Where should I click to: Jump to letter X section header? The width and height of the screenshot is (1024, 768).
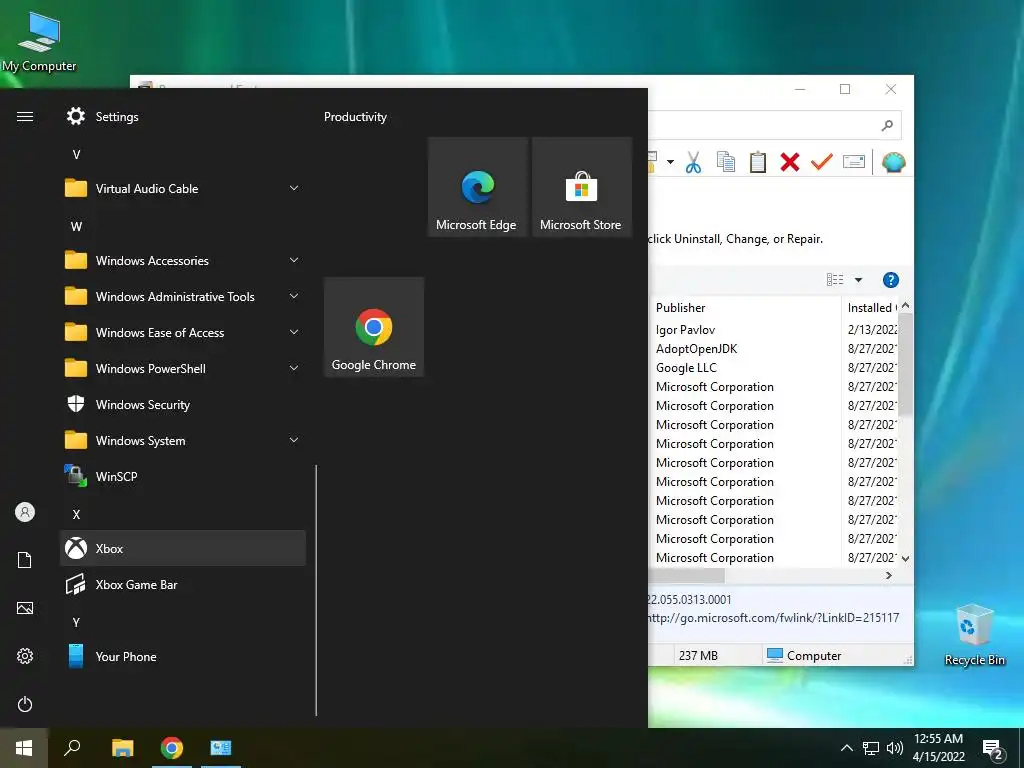[x=76, y=515]
